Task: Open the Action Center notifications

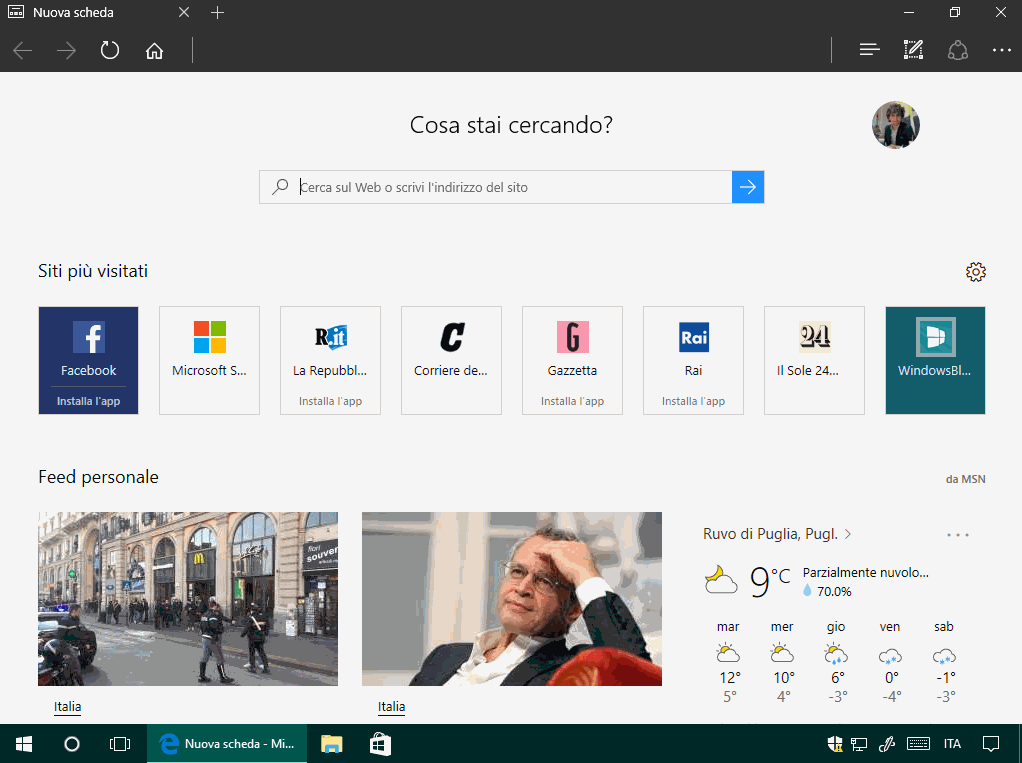Action: tap(991, 743)
